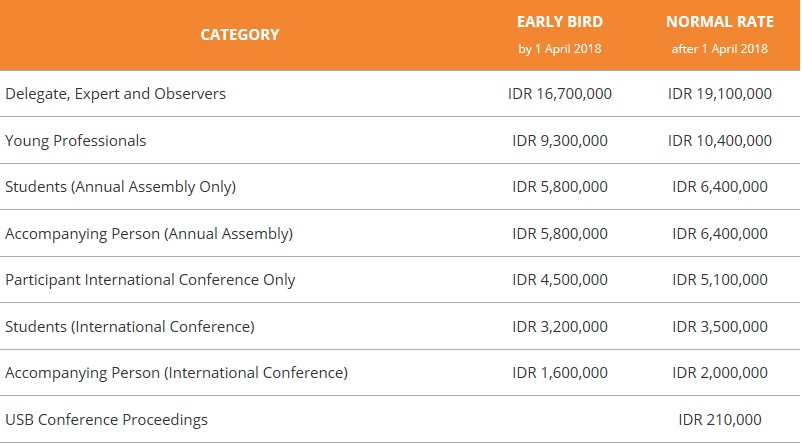
Task: Click the IDR 16,700,000 early bird price
Action: pyautogui.click(x=560, y=94)
